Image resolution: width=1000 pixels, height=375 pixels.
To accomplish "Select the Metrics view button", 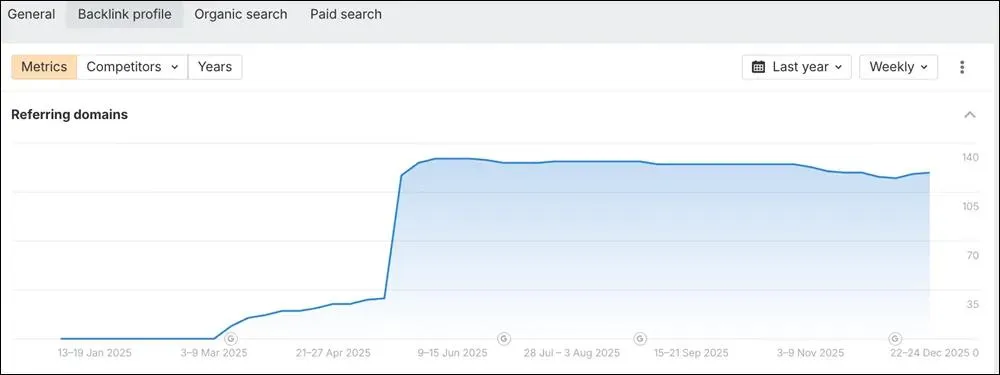I will coord(44,67).
